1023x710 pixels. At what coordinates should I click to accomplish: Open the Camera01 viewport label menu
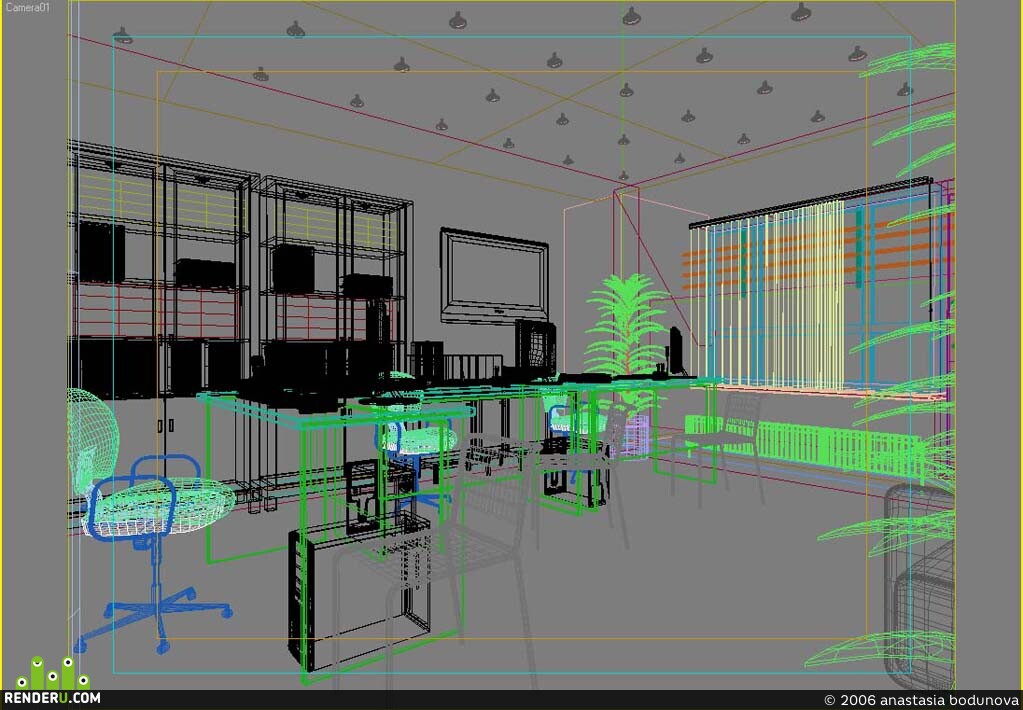coord(27,7)
